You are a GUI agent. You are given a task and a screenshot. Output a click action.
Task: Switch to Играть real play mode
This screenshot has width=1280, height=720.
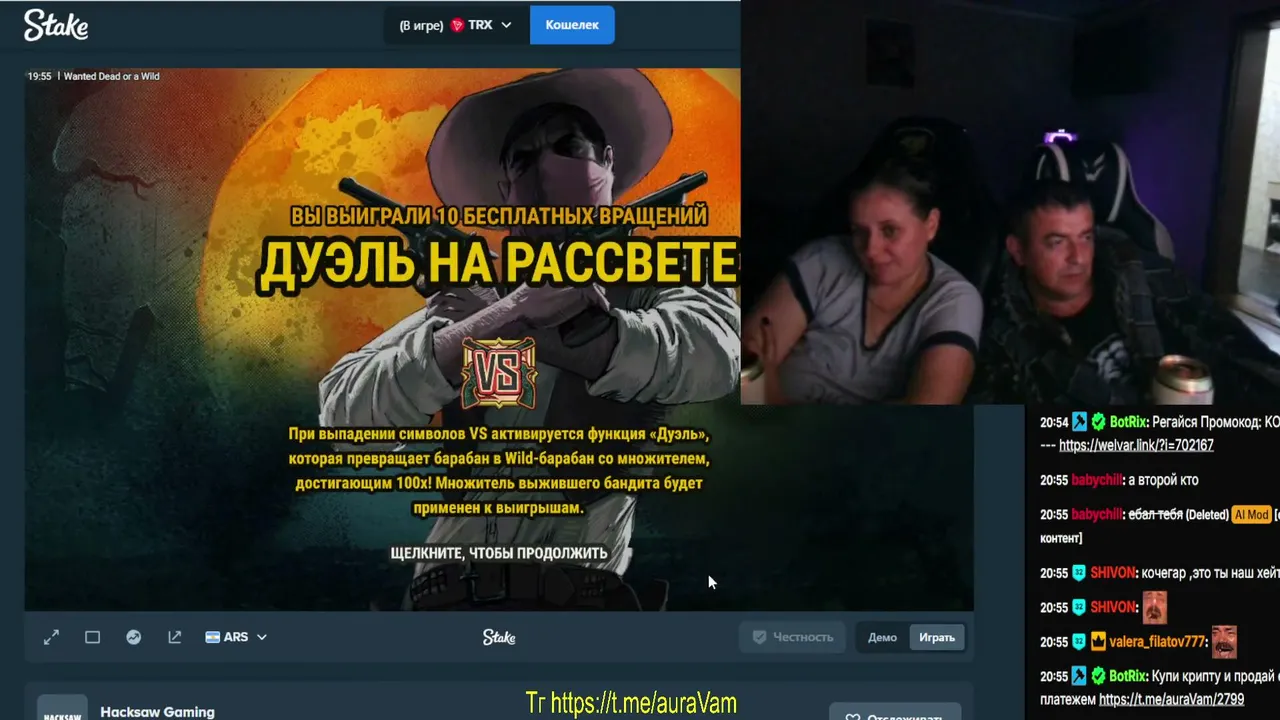(x=937, y=637)
